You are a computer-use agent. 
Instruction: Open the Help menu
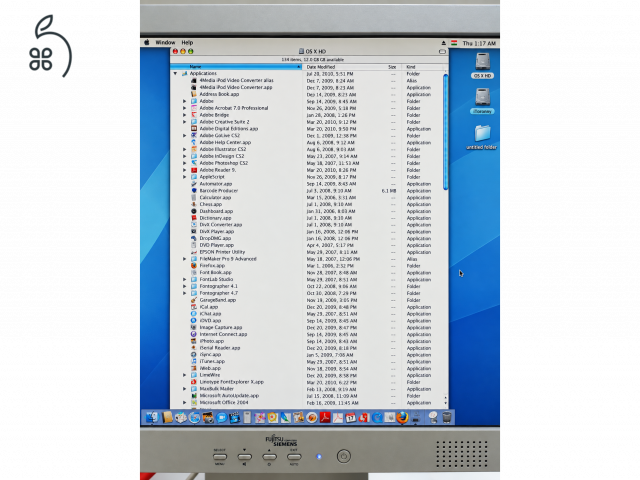[187, 42]
